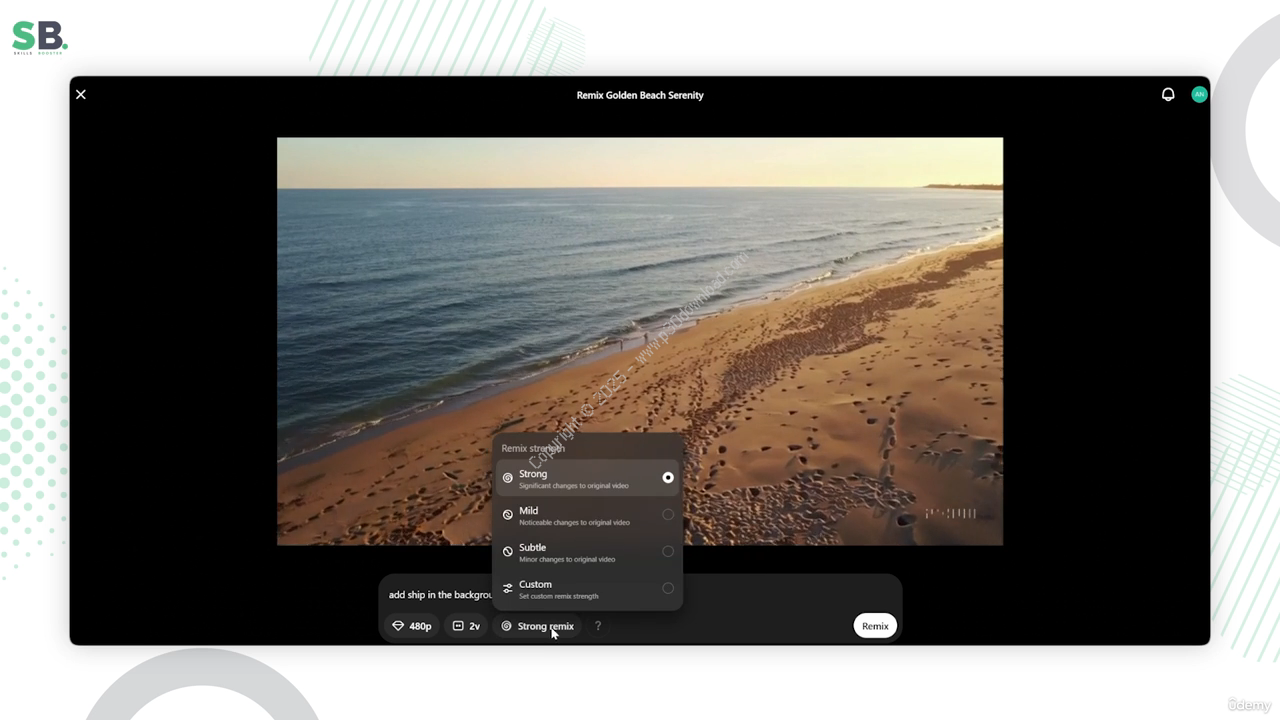Choose the Custom remix strength option
This screenshot has width=1280, height=720.
pos(588,589)
